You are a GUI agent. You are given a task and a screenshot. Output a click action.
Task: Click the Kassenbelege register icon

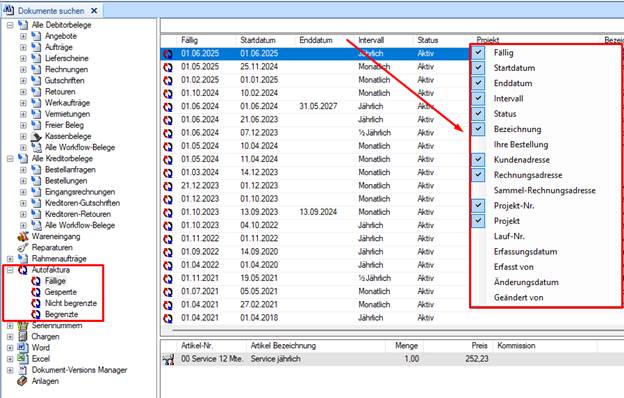pyautogui.click(x=36, y=136)
